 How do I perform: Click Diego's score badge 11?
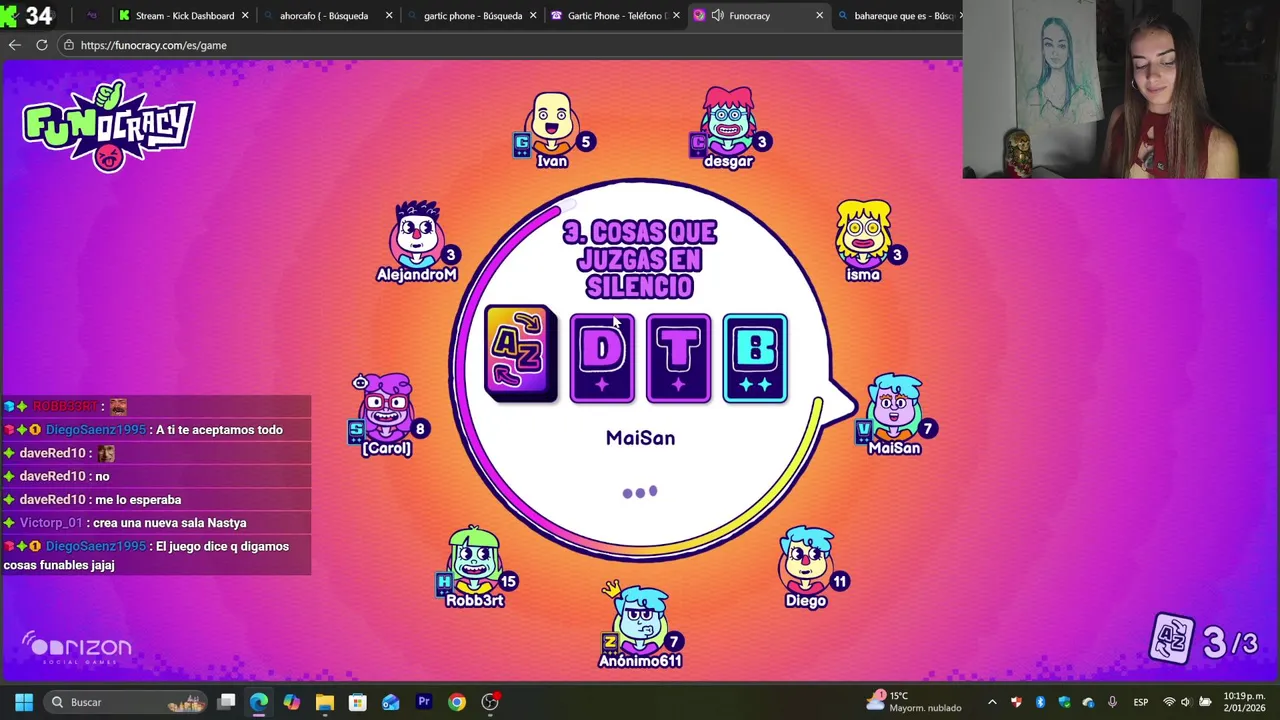click(x=840, y=581)
